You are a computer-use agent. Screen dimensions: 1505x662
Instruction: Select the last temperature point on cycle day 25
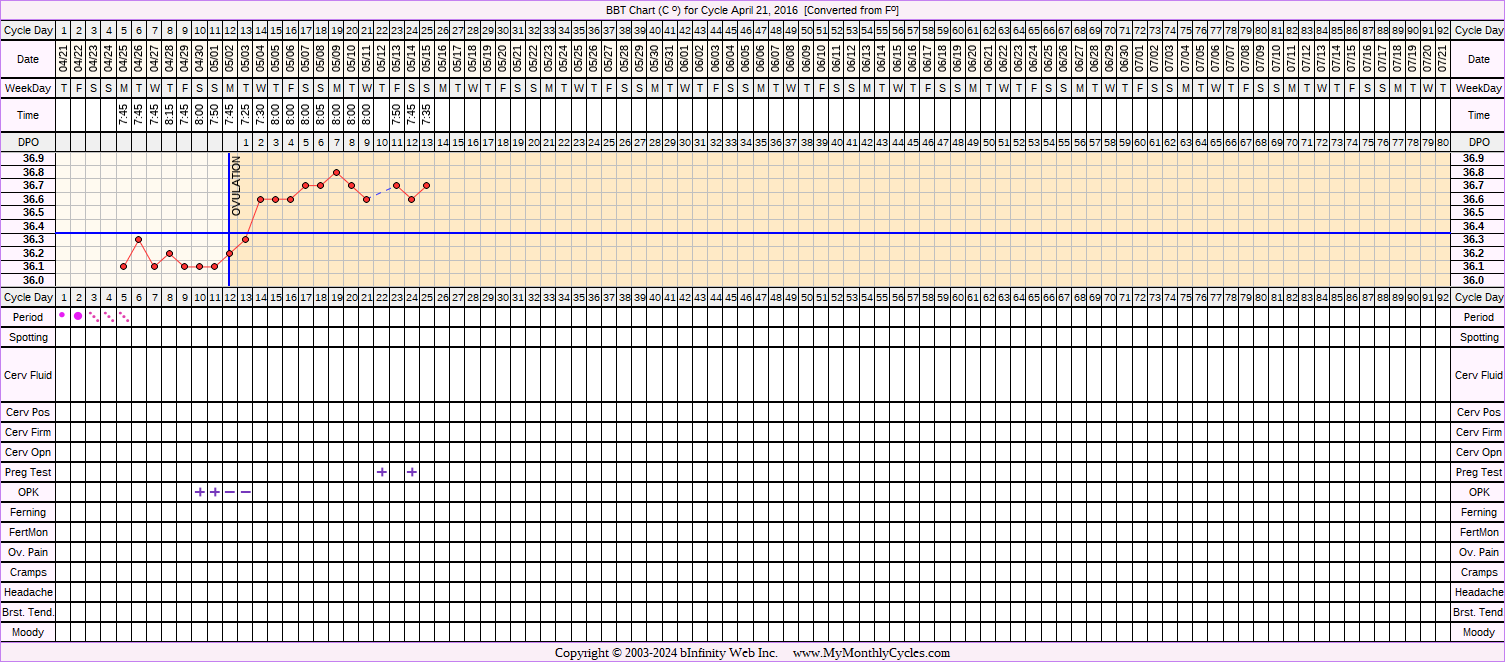click(x=427, y=185)
